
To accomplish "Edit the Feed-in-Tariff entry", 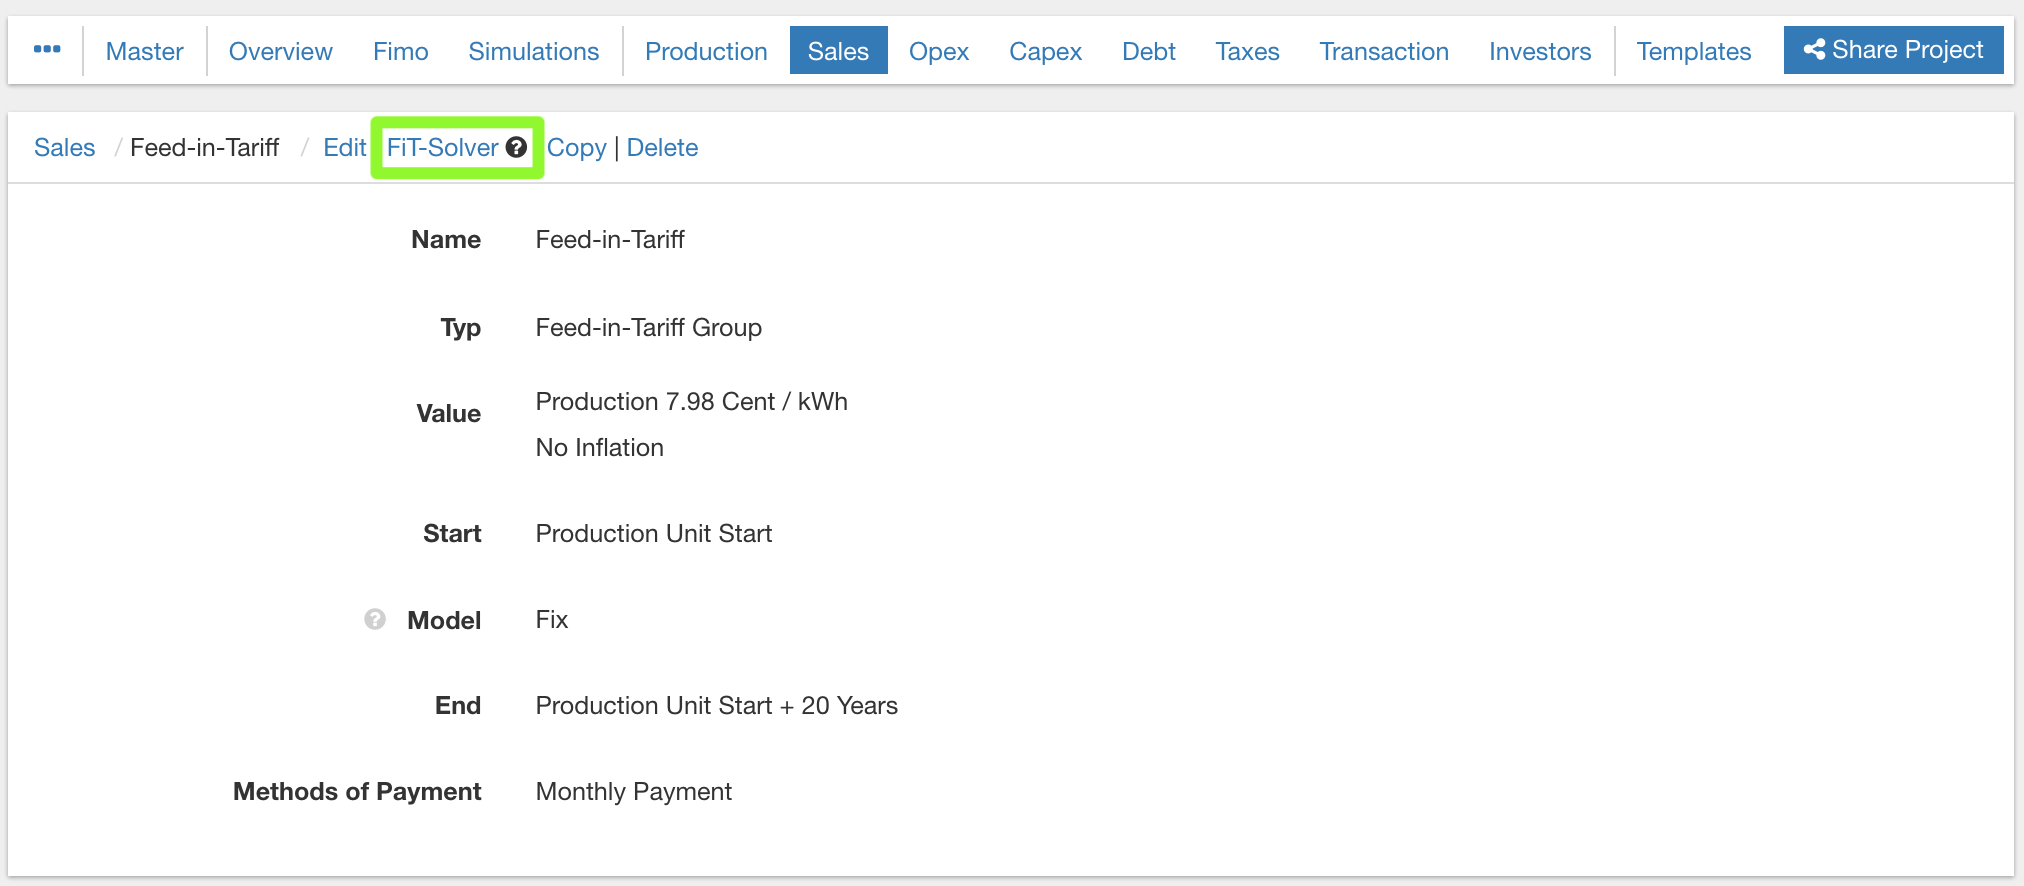I will [344, 148].
